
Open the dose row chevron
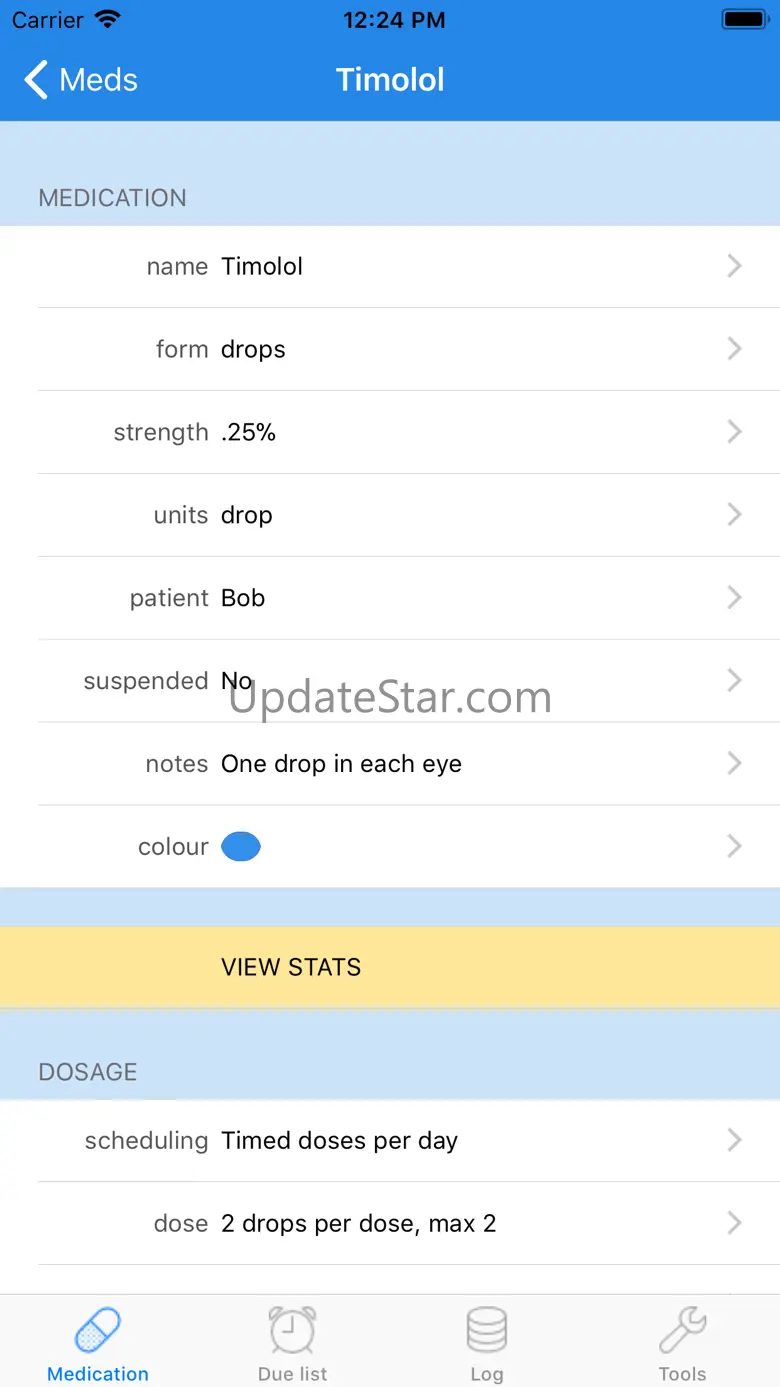[735, 1223]
